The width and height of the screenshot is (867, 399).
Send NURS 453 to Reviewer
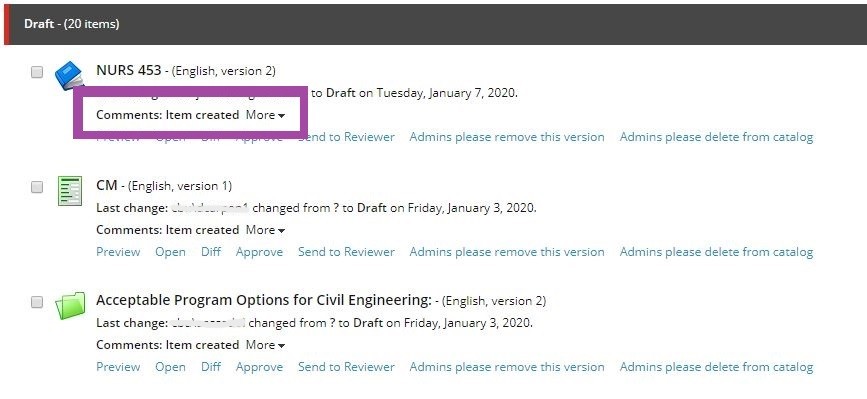(x=346, y=137)
